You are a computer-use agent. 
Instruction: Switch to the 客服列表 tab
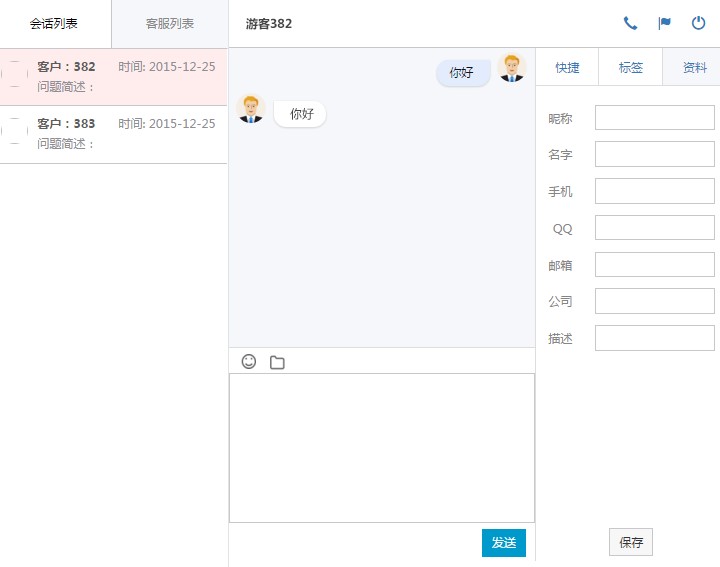pyautogui.click(x=170, y=24)
